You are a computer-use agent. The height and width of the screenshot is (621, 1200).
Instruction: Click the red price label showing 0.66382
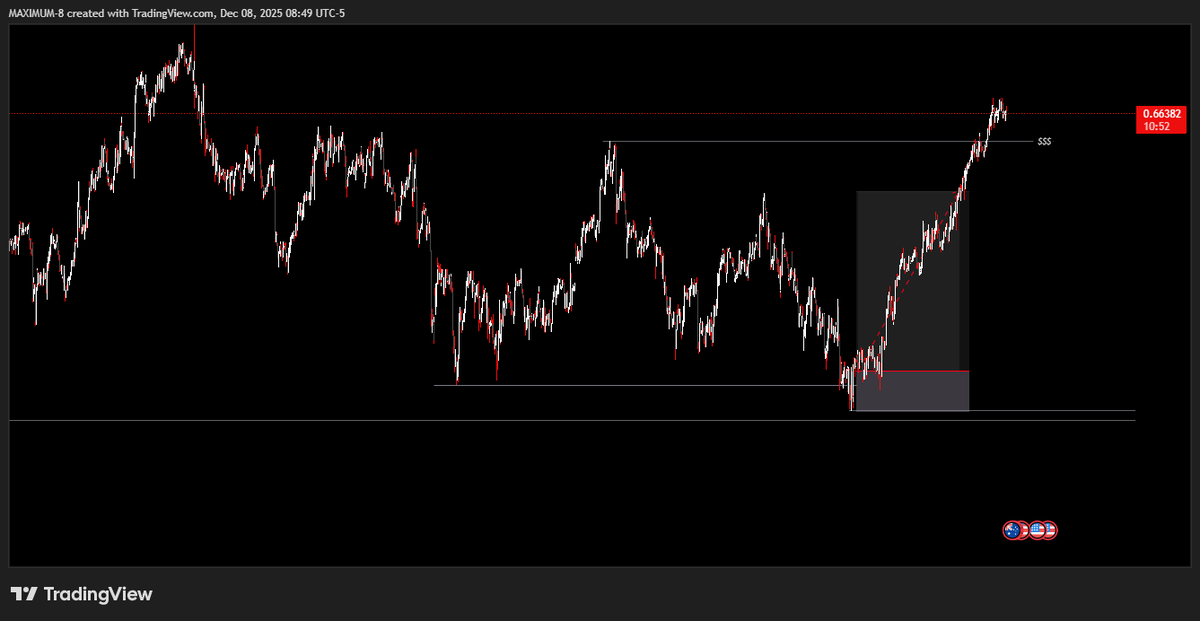tap(1160, 113)
